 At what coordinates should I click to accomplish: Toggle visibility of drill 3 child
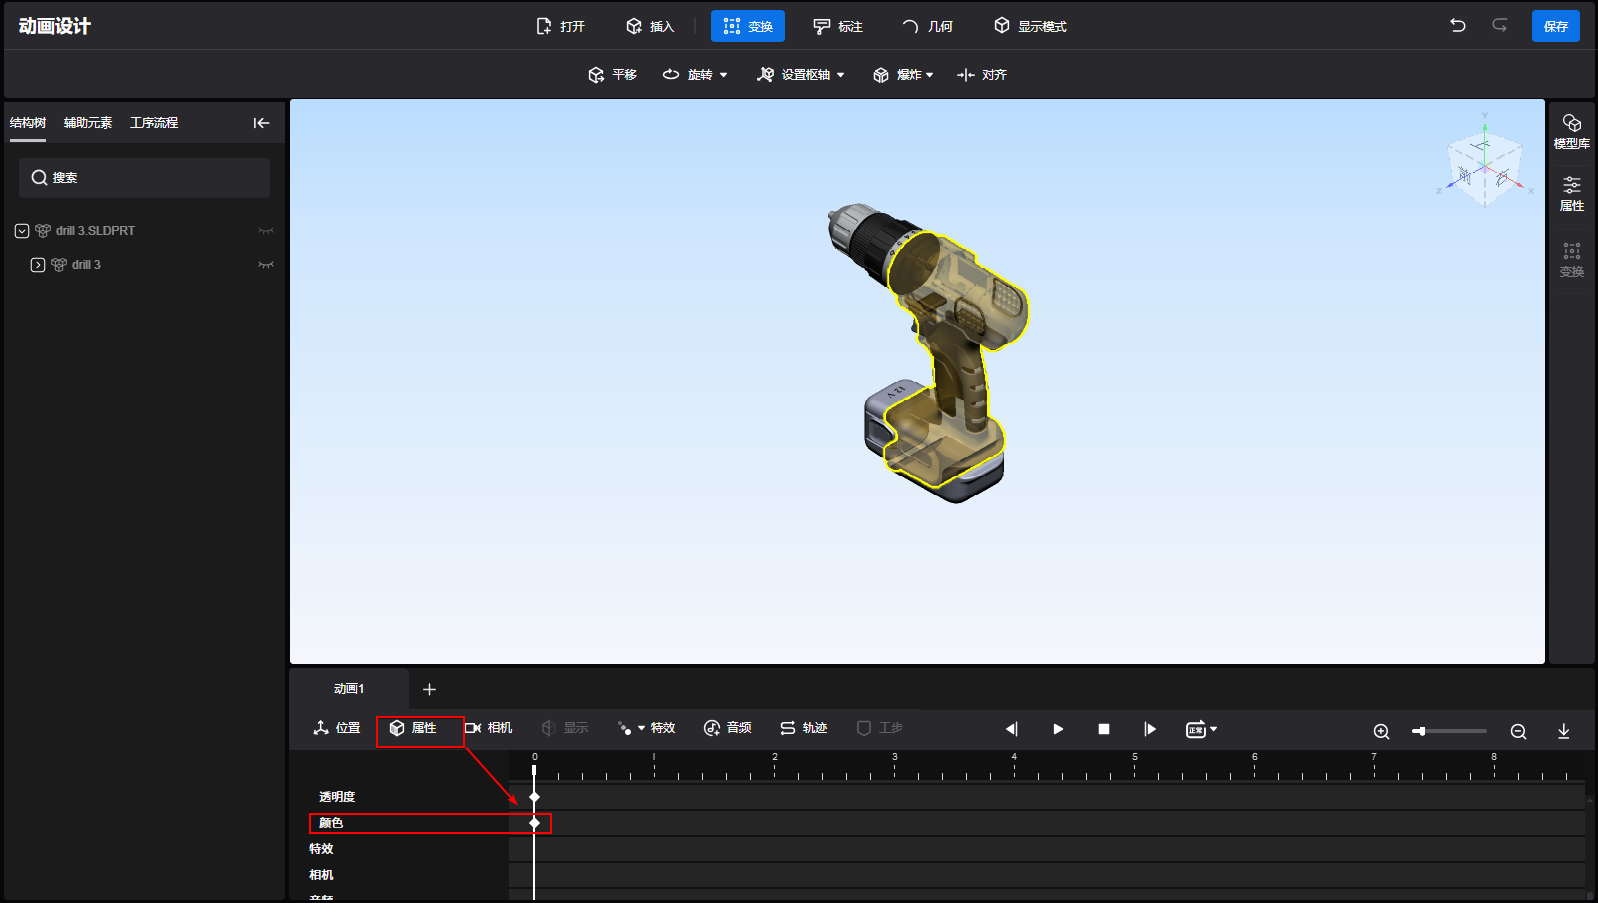266,265
